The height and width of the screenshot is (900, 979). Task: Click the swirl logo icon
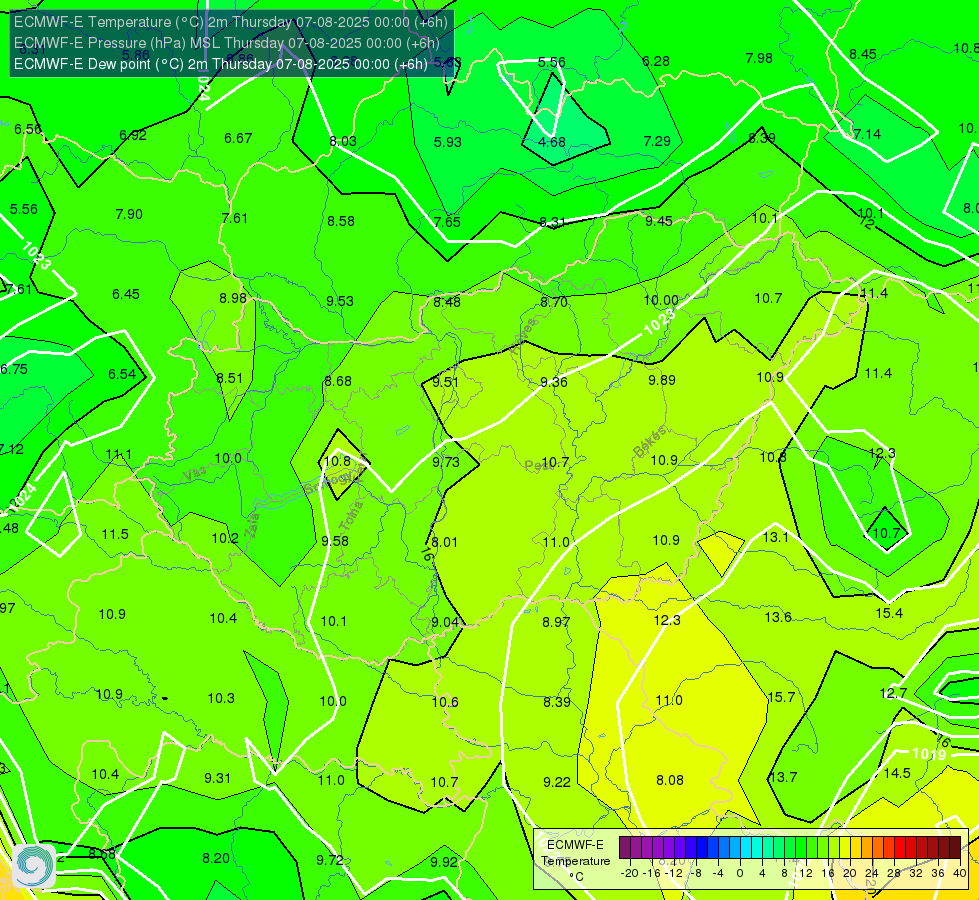tap(34, 866)
